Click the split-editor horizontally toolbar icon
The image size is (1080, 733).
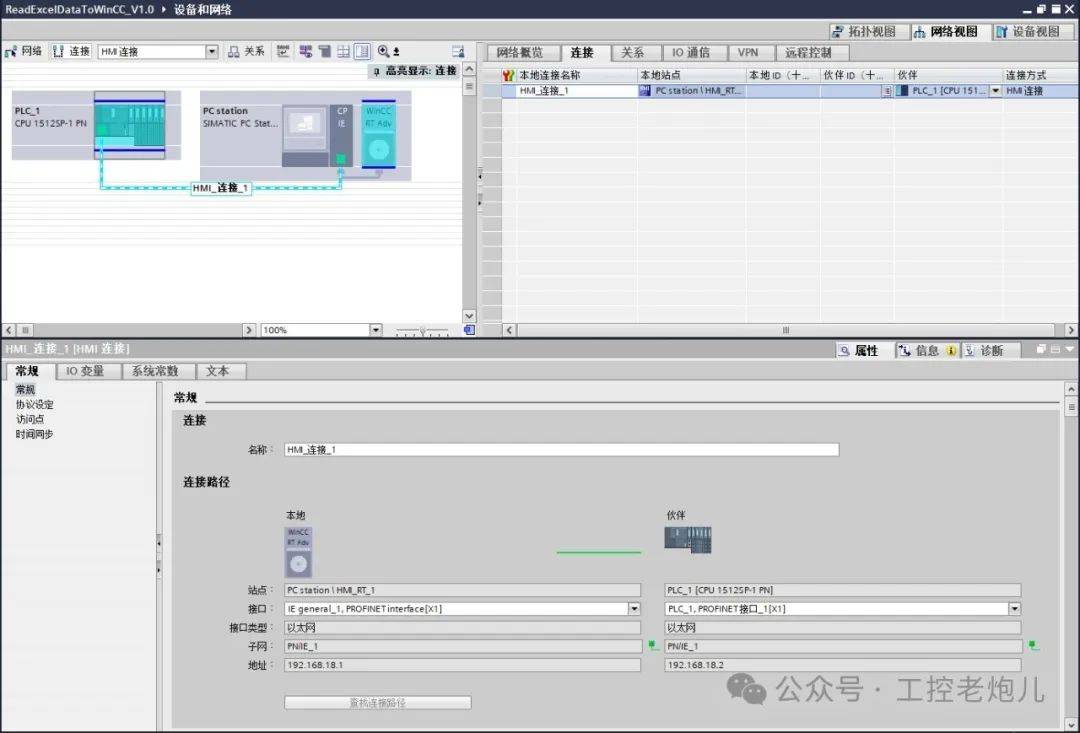(x=343, y=52)
